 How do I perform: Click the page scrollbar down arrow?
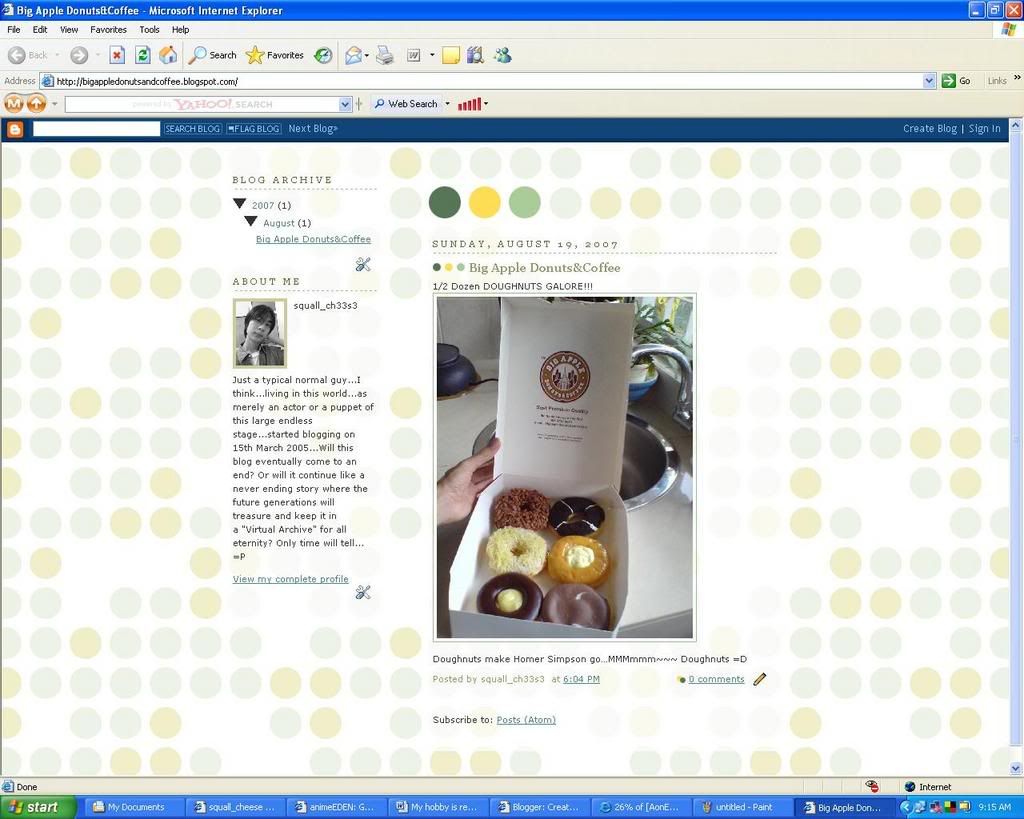1016,768
